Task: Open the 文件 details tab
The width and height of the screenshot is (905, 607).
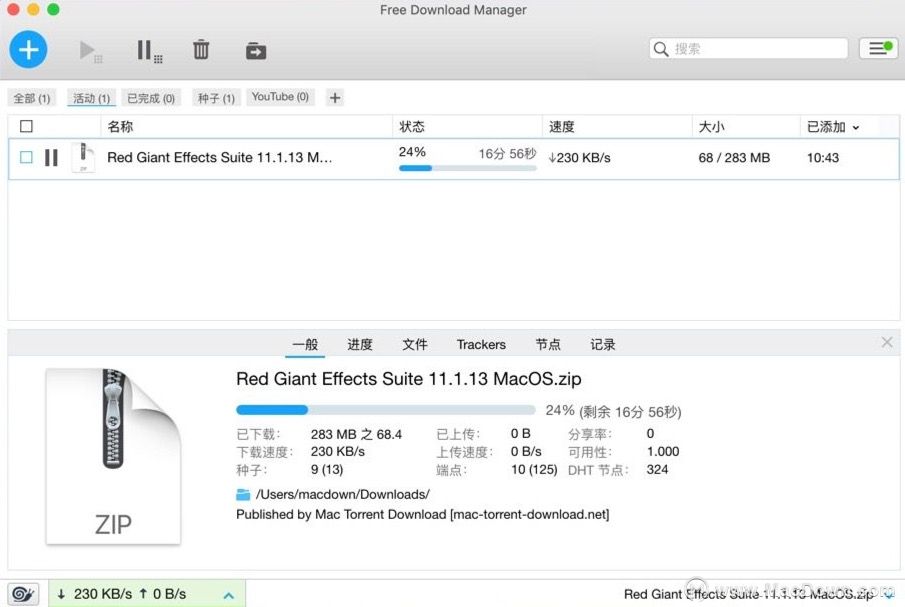Action: 414,344
